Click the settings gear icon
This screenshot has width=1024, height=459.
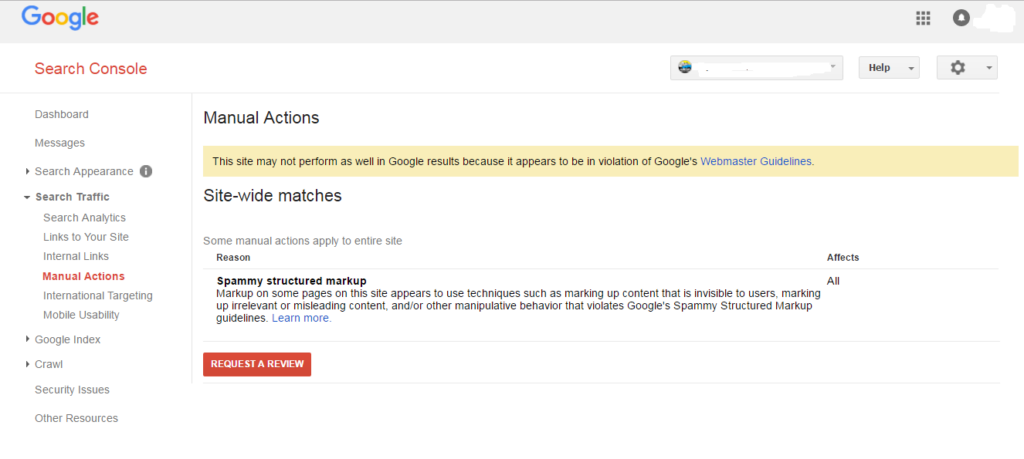pyautogui.click(x=957, y=67)
